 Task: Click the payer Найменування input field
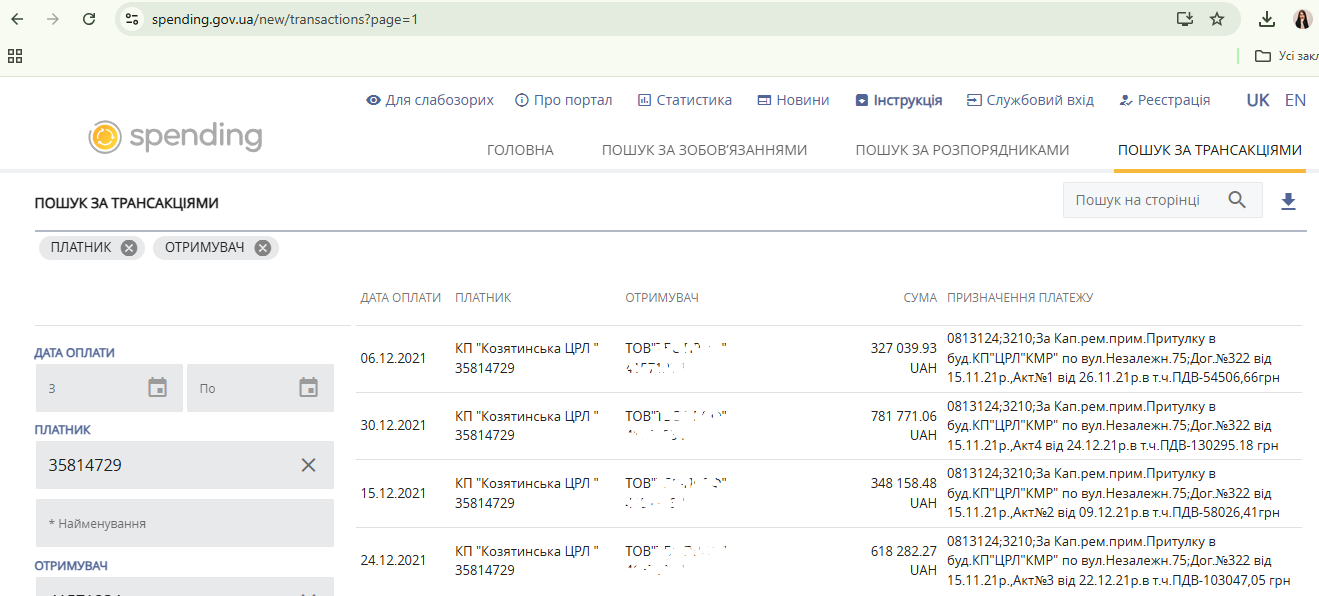click(185, 523)
